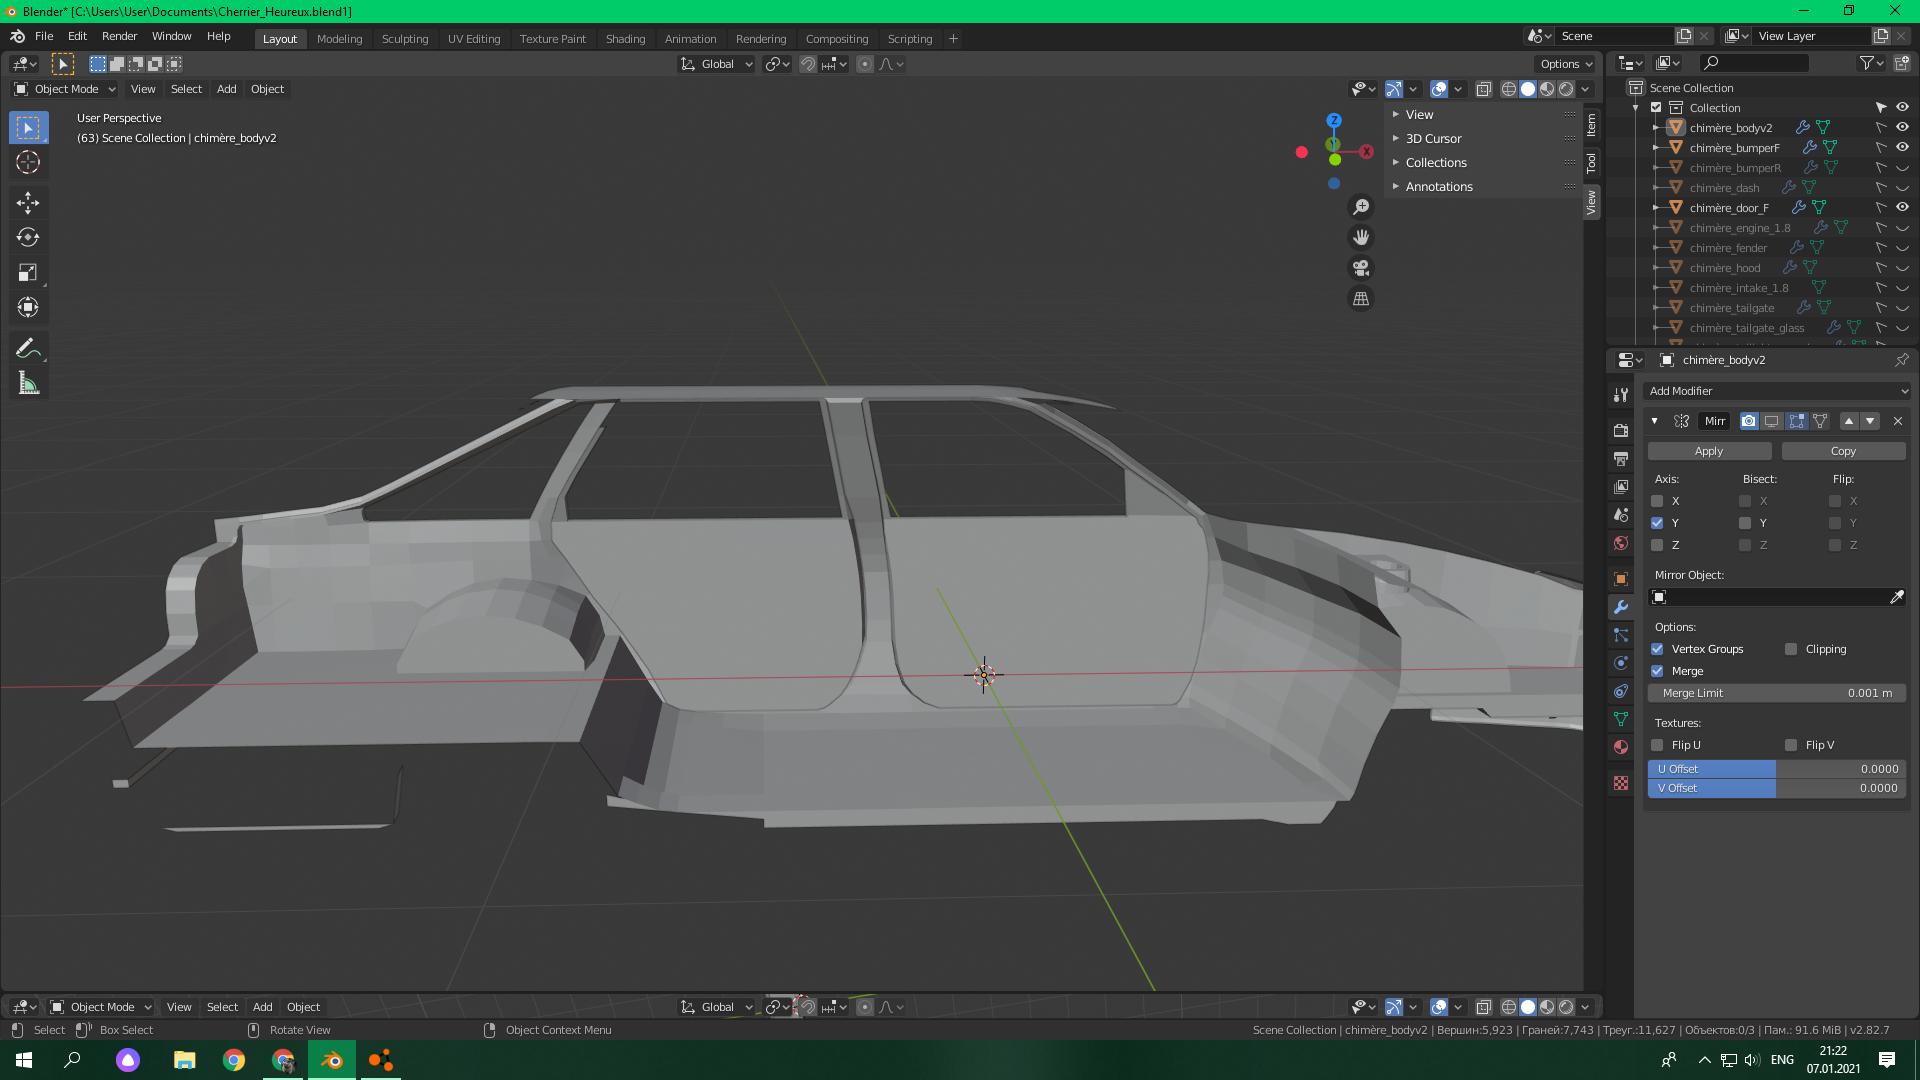The height and width of the screenshot is (1080, 1920).
Task: Click the Merge Limit value field
Action: [1777, 693]
